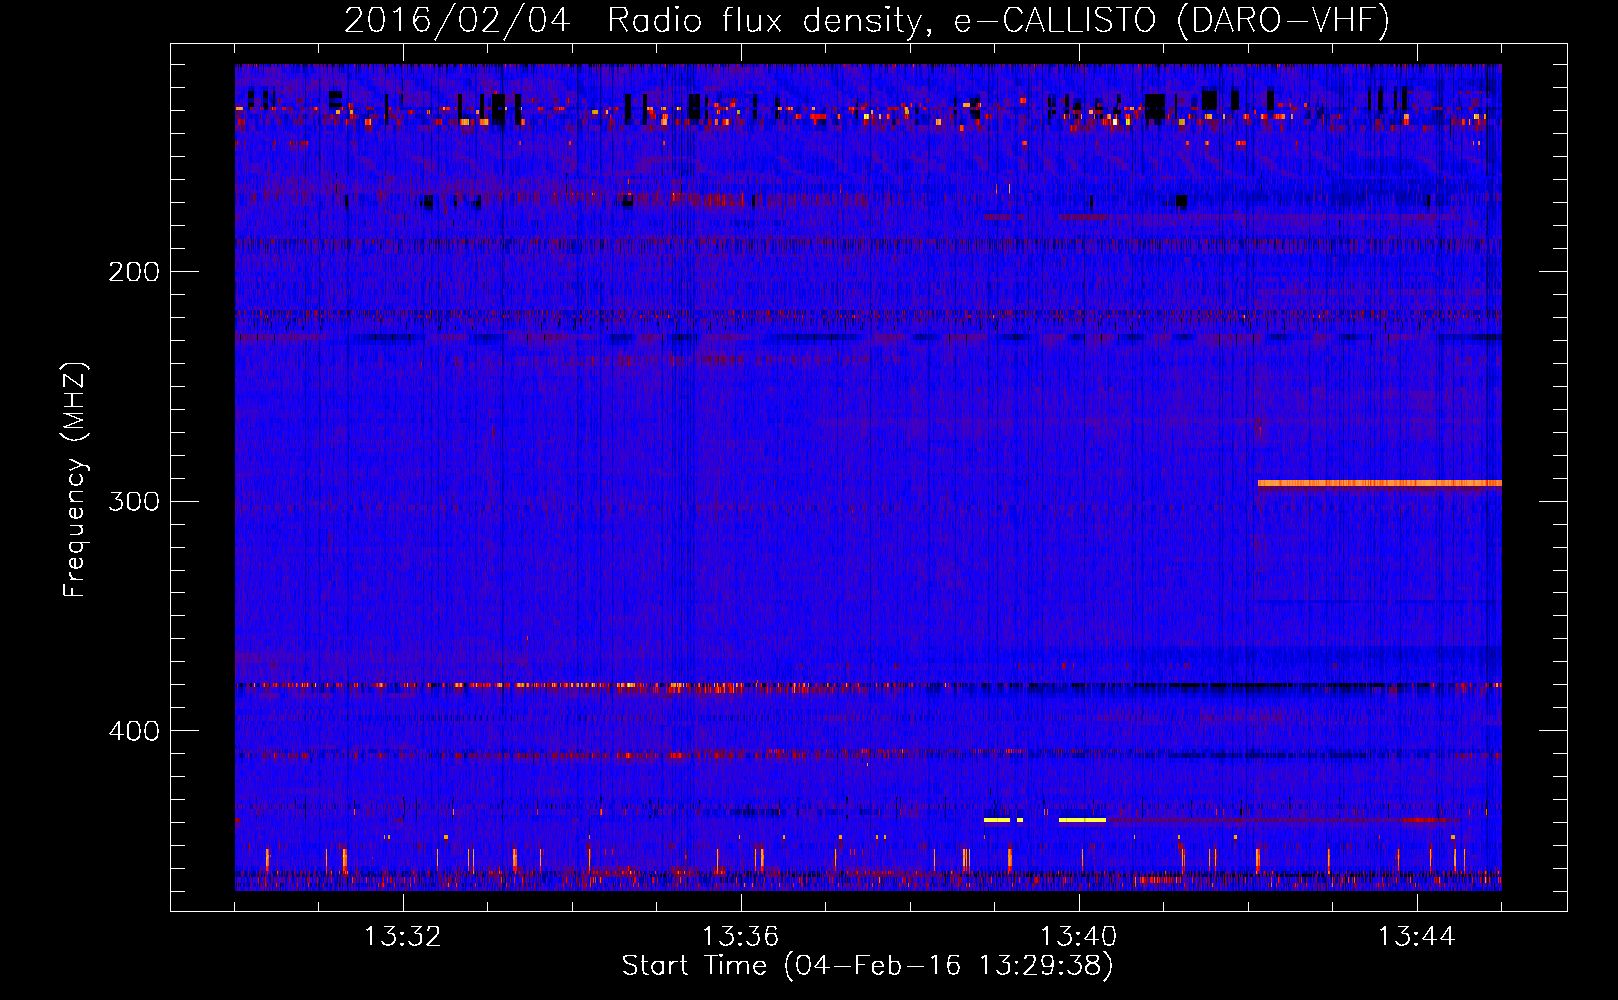Click the '13:32' time tick label
The height and width of the screenshot is (1000, 1618).
pyautogui.click(x=402, y=937)
